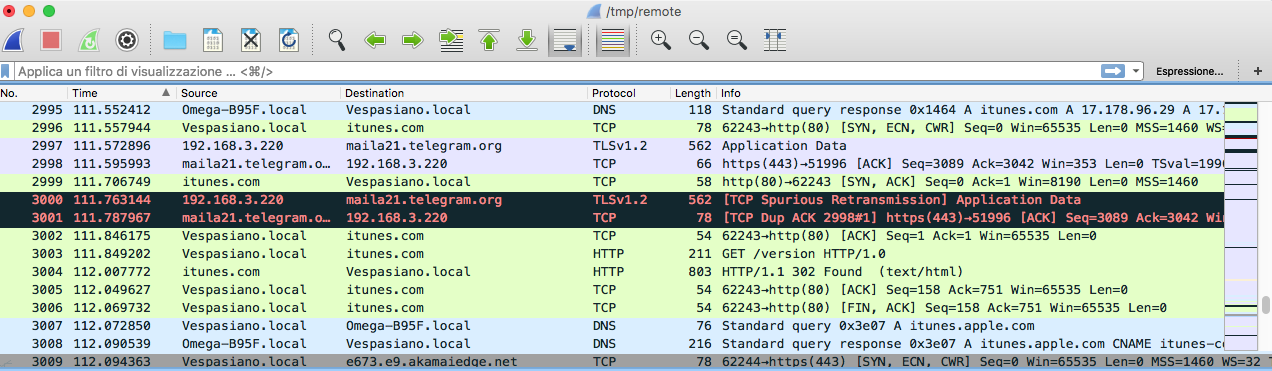Image resolution: width=1272 pixels, height=371 pixels.
Task: Select packet 3001 TCP Dup ACK row
Action: pyautogui.click(x=612, y=217)
